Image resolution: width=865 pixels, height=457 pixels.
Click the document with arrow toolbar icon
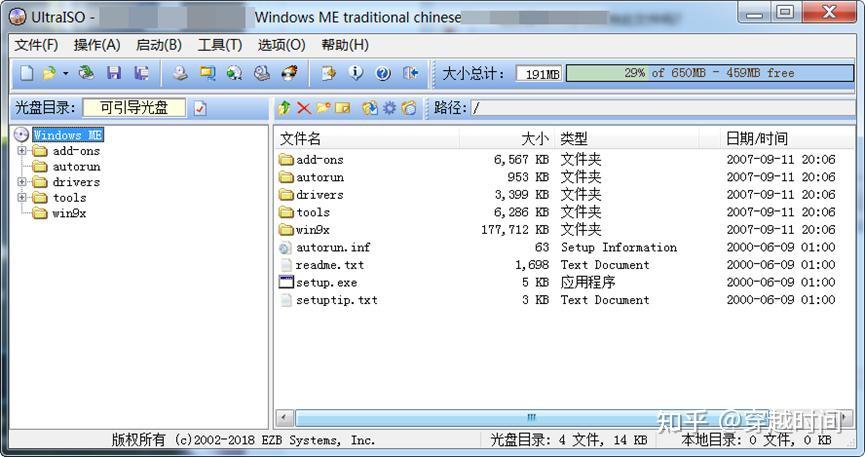[x=329, y=73]
